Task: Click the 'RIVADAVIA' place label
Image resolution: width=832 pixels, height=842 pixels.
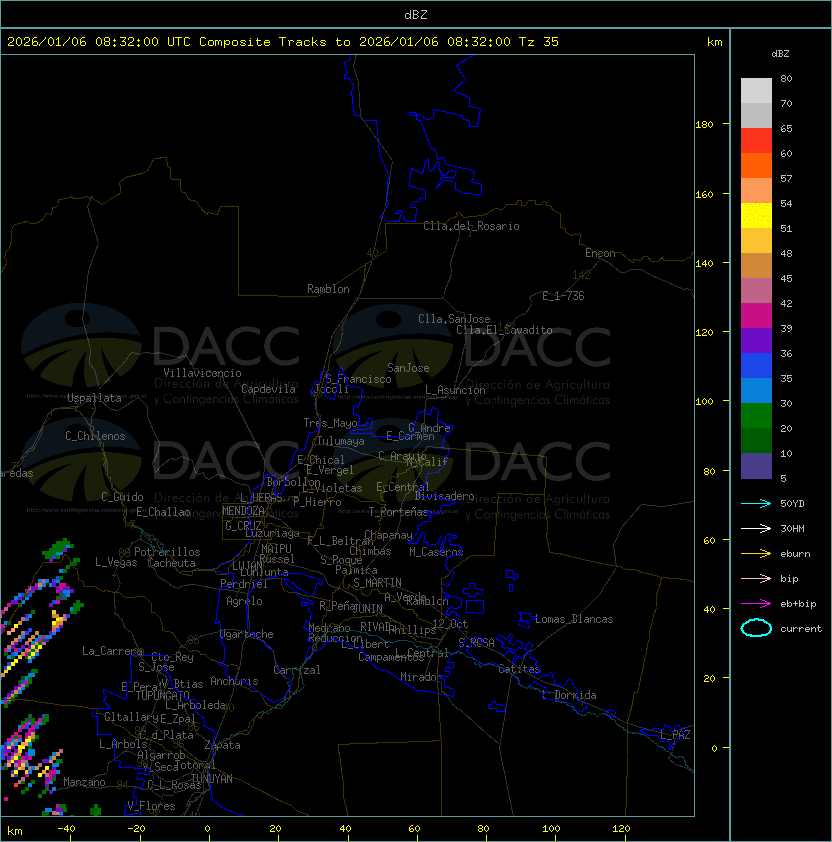Action: pos(379,627)
